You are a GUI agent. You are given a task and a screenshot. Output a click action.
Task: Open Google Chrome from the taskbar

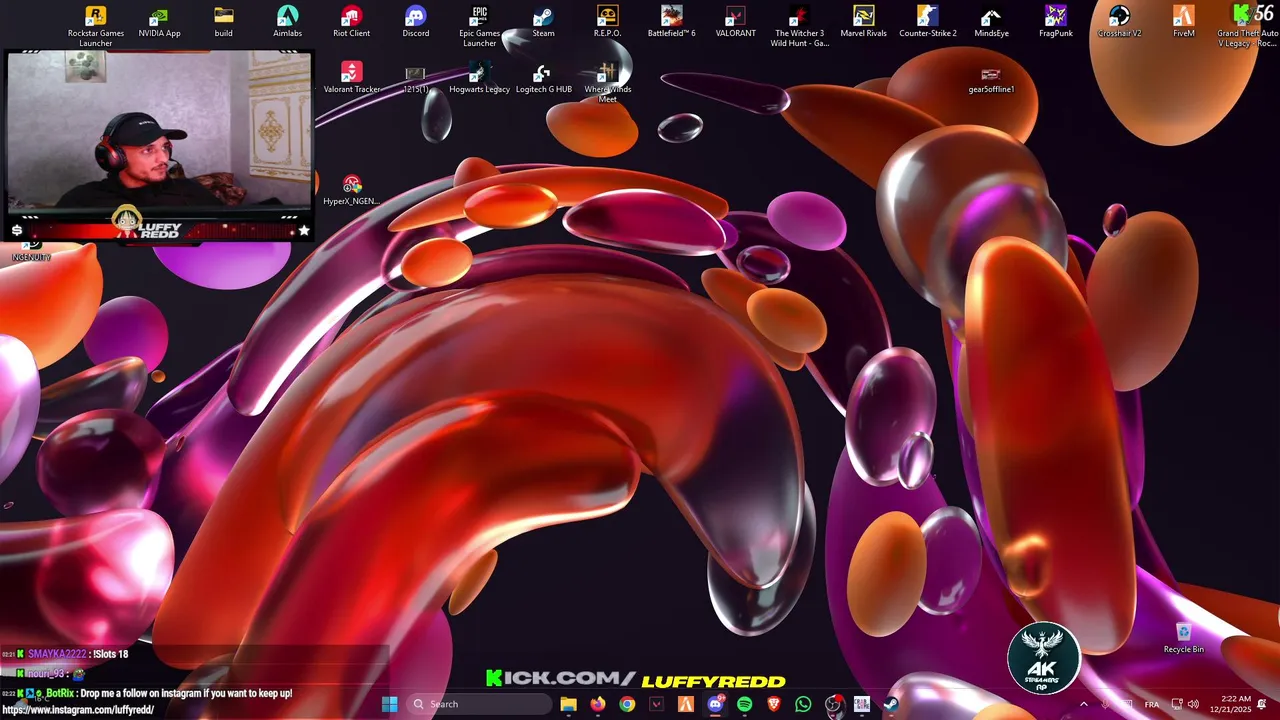[627, 704]
